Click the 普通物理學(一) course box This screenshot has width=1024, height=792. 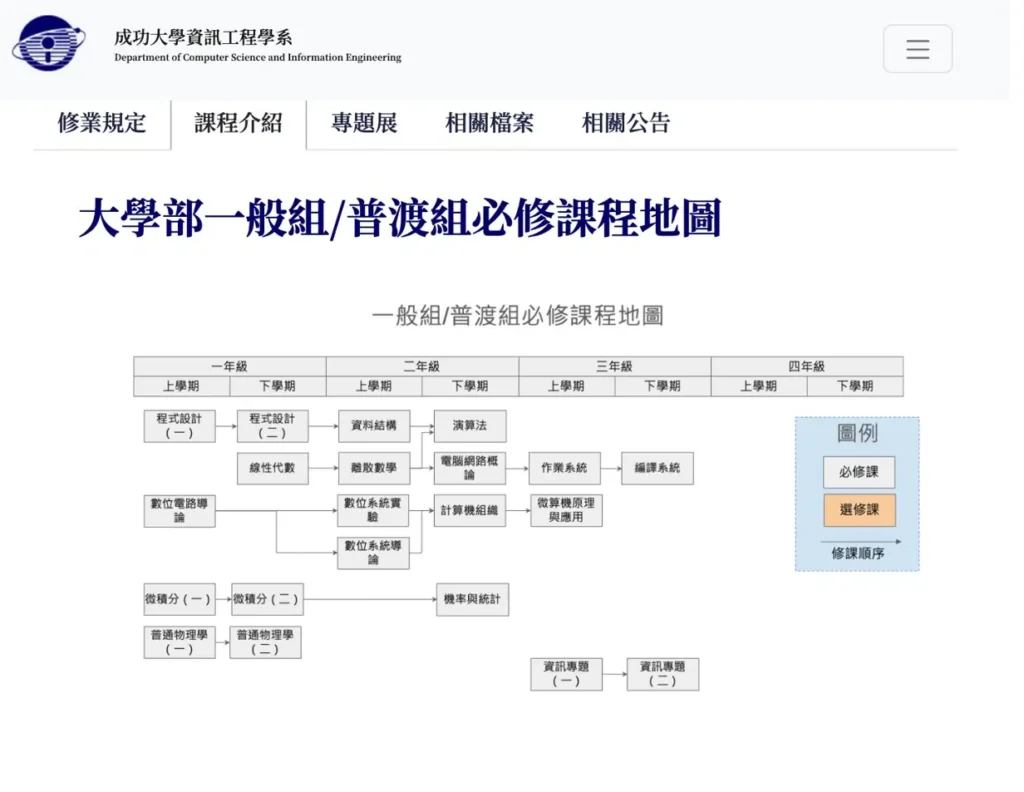click(x=180, y=642)
